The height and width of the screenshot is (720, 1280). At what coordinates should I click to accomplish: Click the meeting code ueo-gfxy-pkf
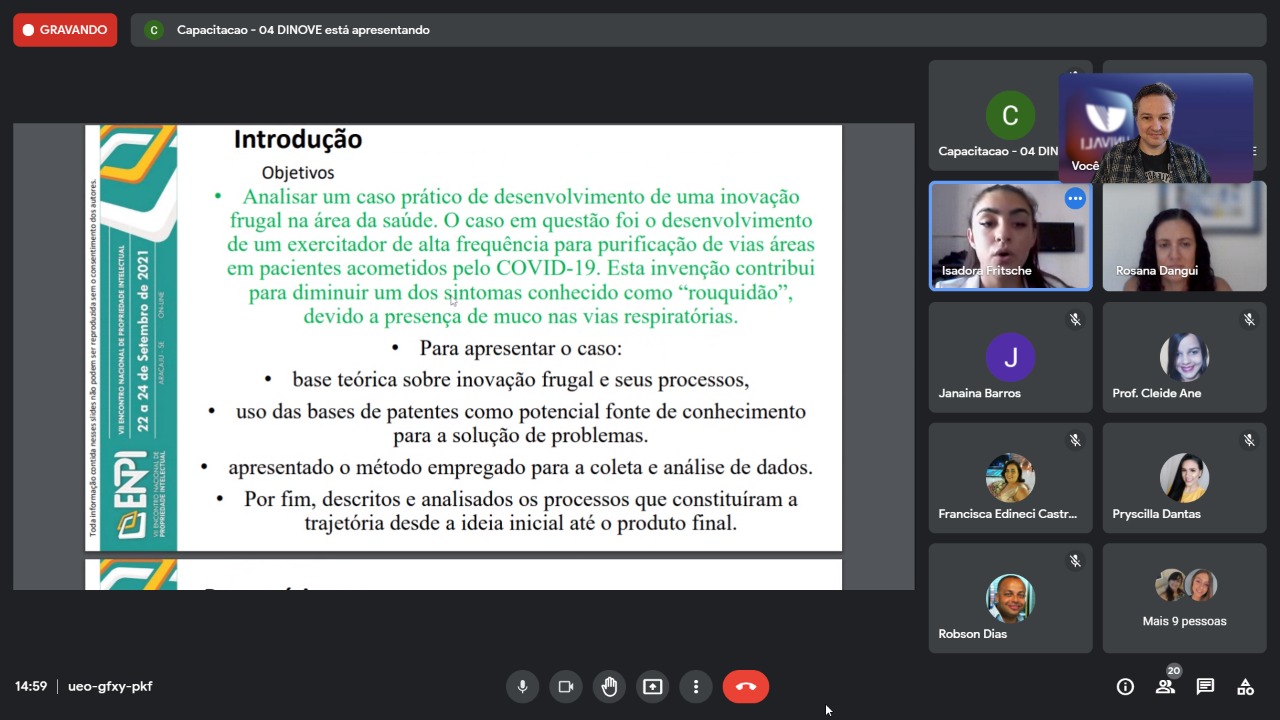pyautogui.click(x=110, y=687)
